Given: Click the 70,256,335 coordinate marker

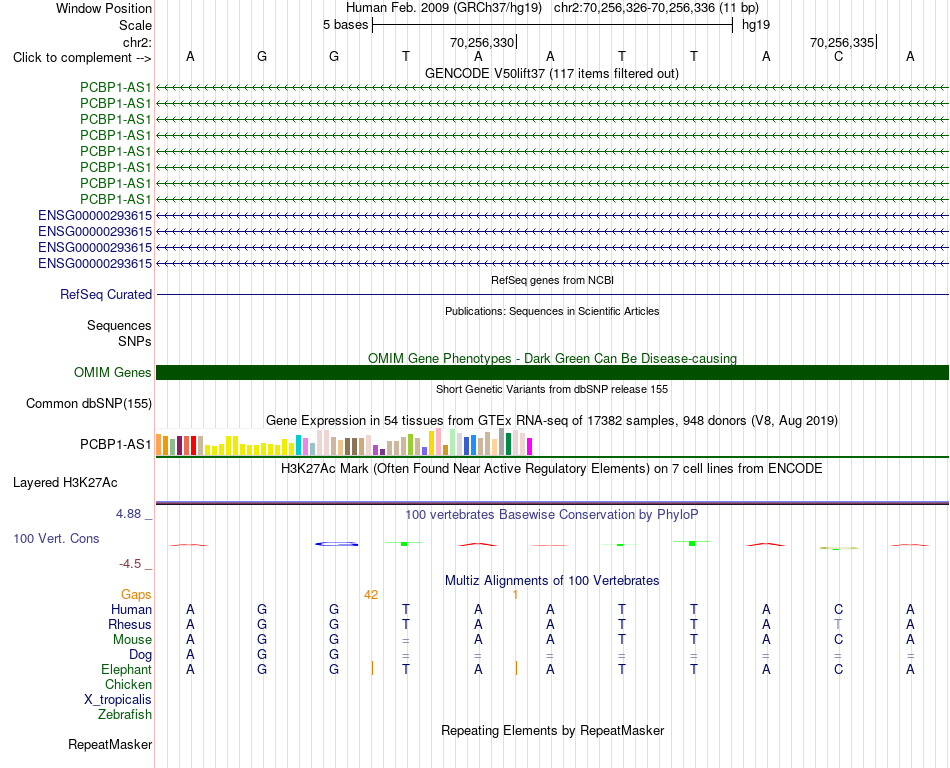Looking at the screenshot, I should click(x=842, y=42).
